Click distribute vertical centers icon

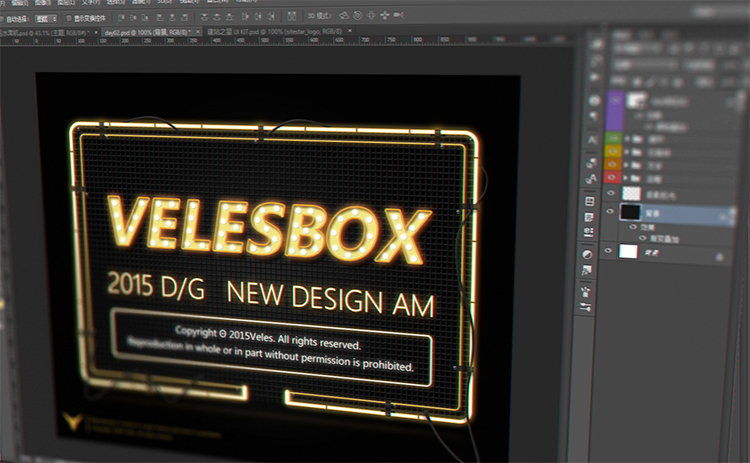click(217, 17)
